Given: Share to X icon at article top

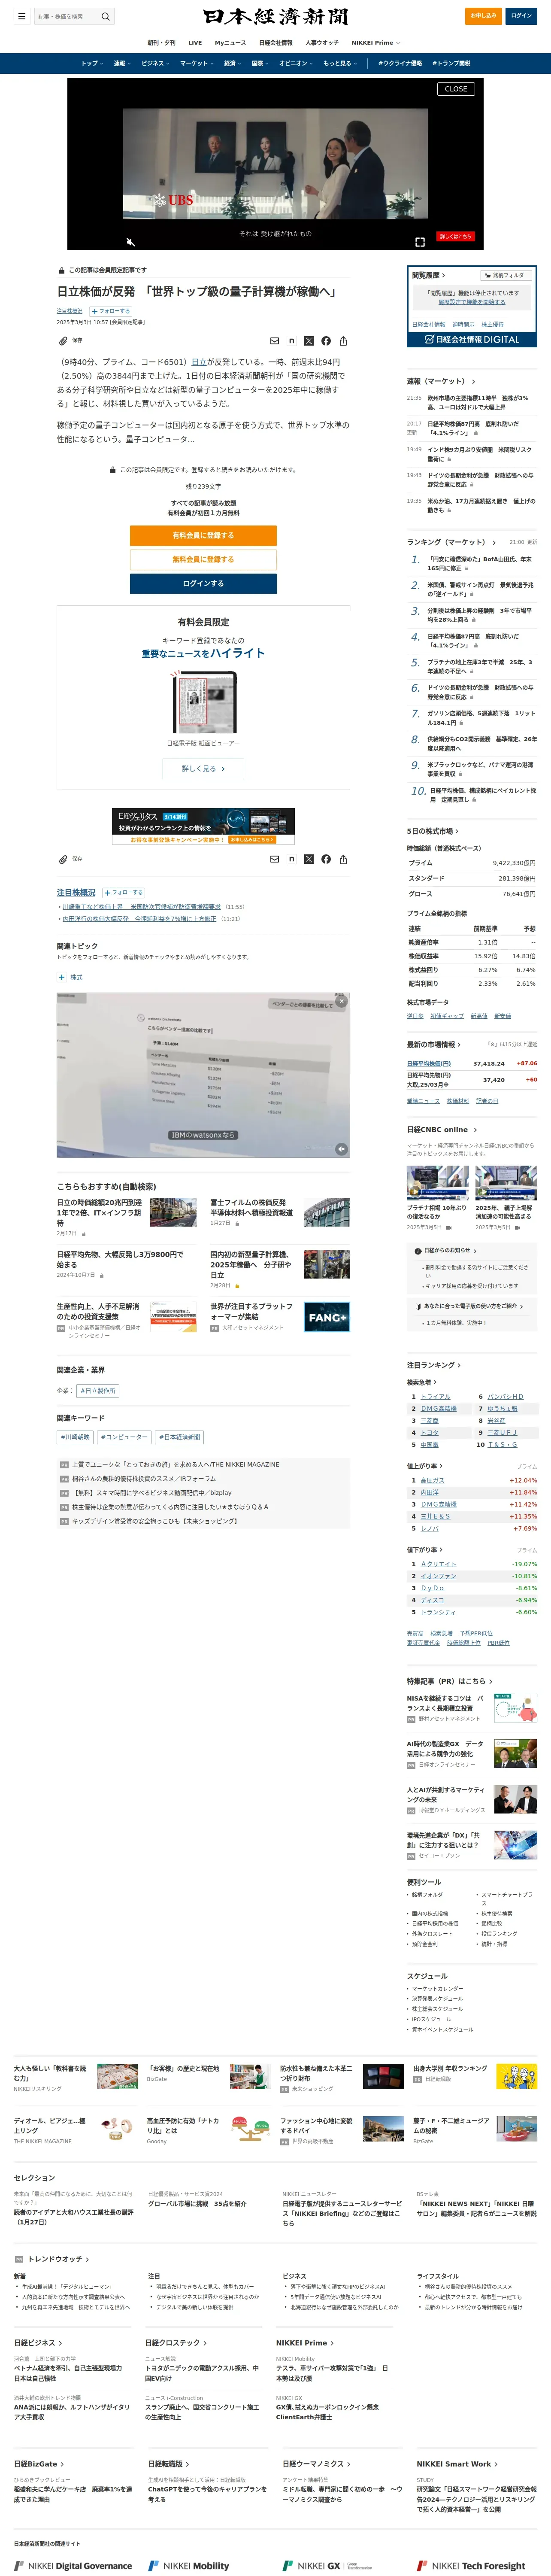Looking at the screenshot, I should 308,341.
